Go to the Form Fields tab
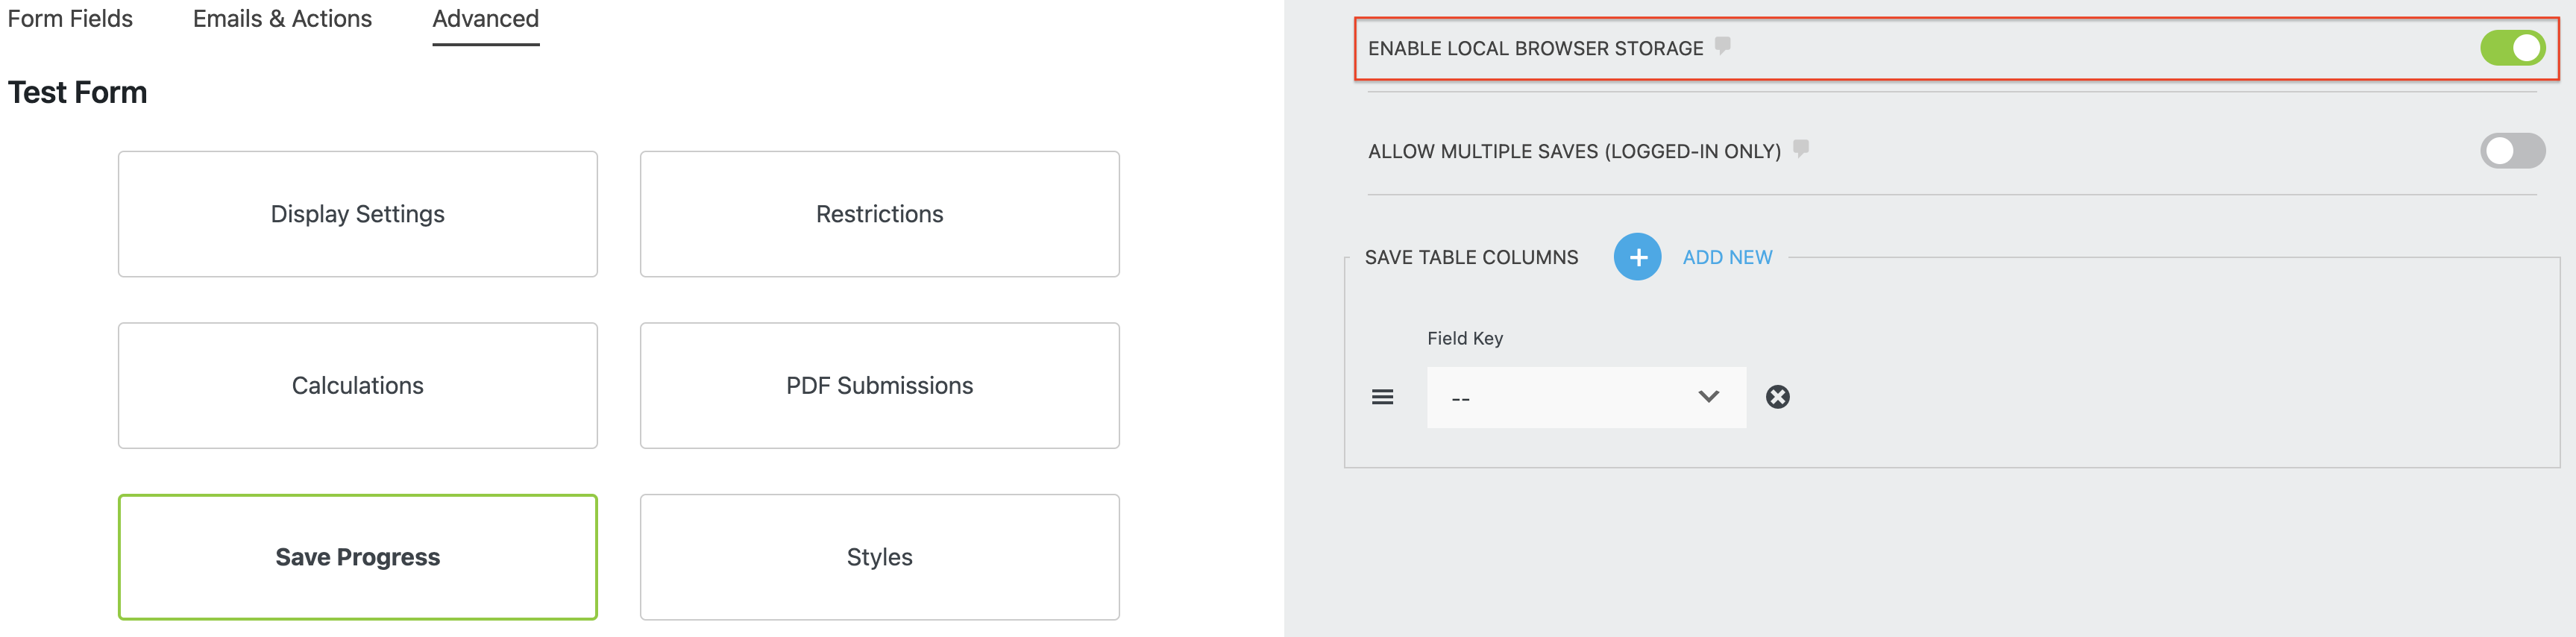The width and height of the screenshot is (2576, 637). coord(69,18)
